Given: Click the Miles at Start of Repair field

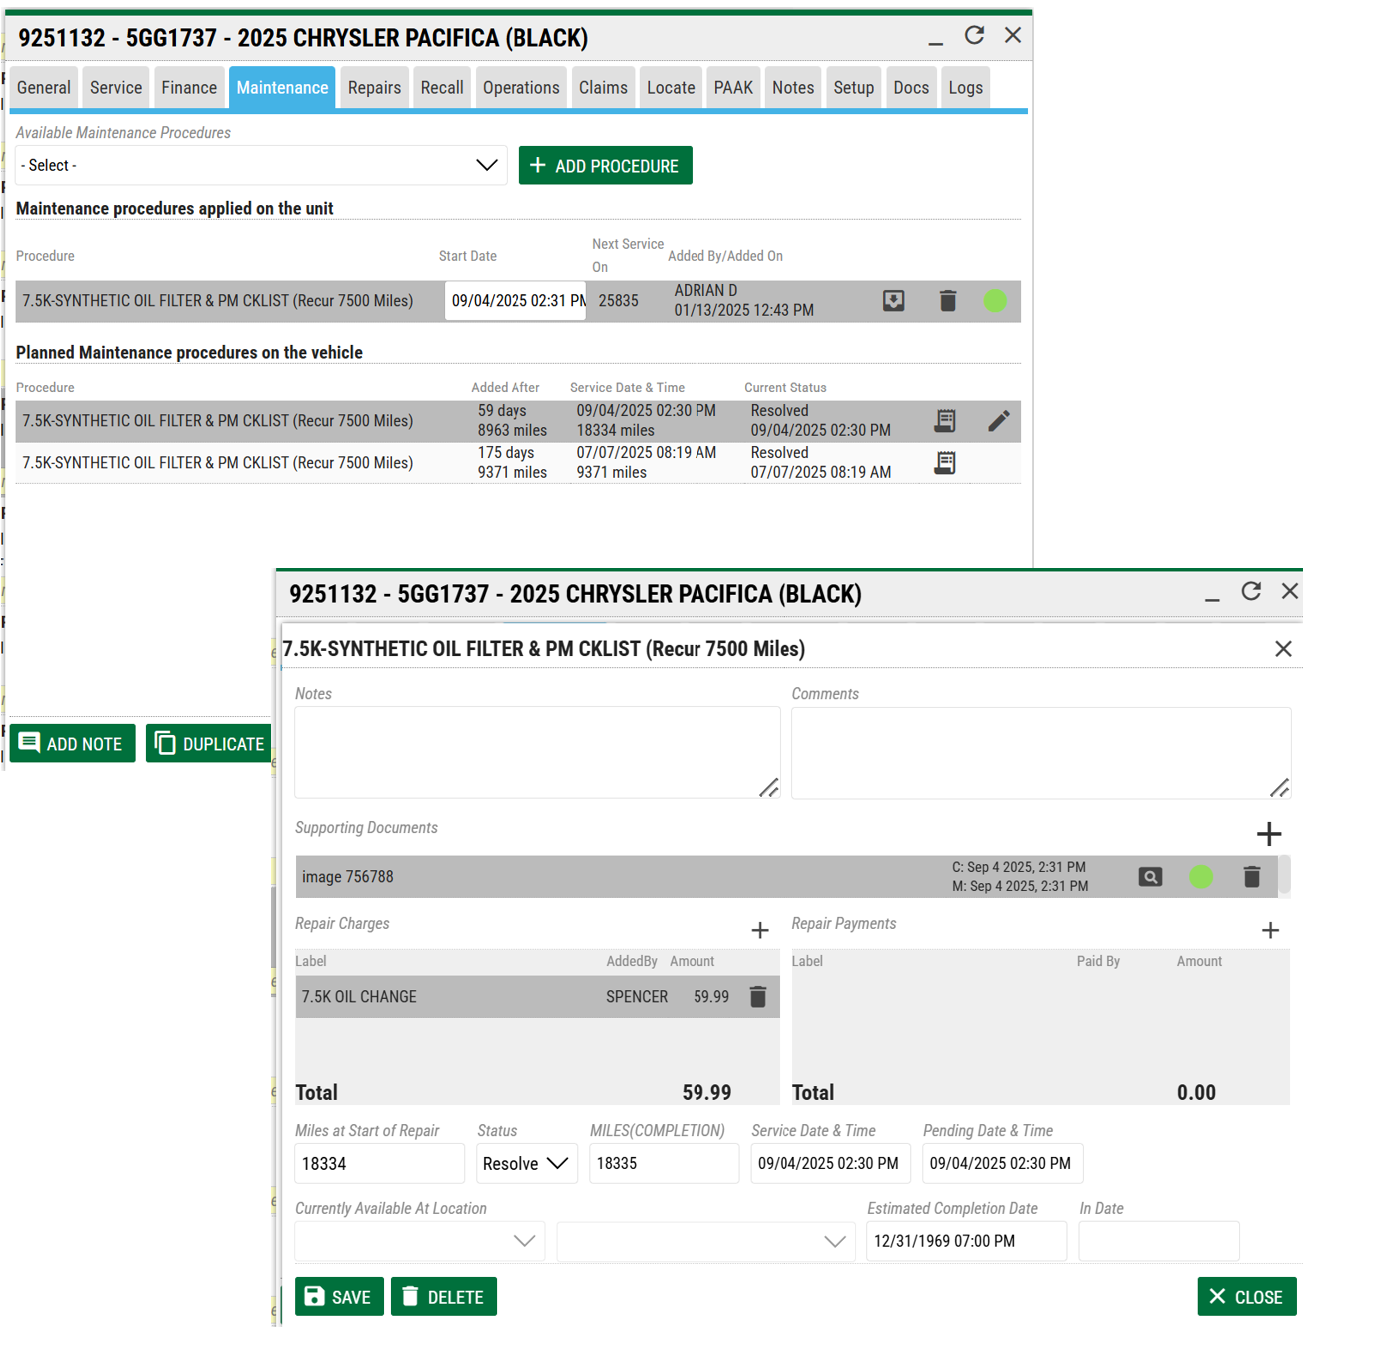Looking at the screenshot, I should [379, 1164].
